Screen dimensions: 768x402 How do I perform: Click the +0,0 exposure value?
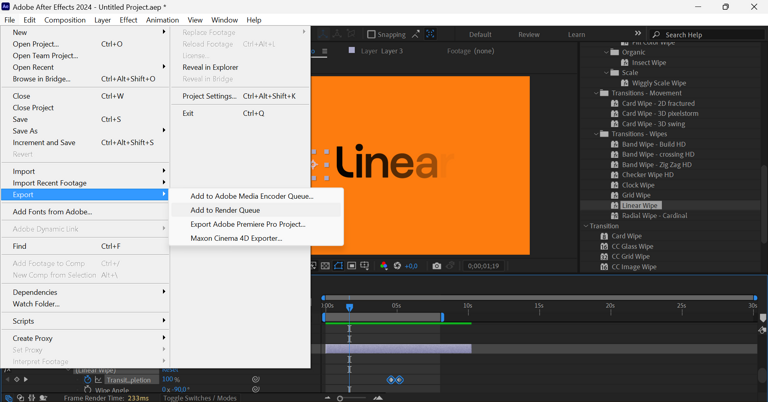point(411,266)
